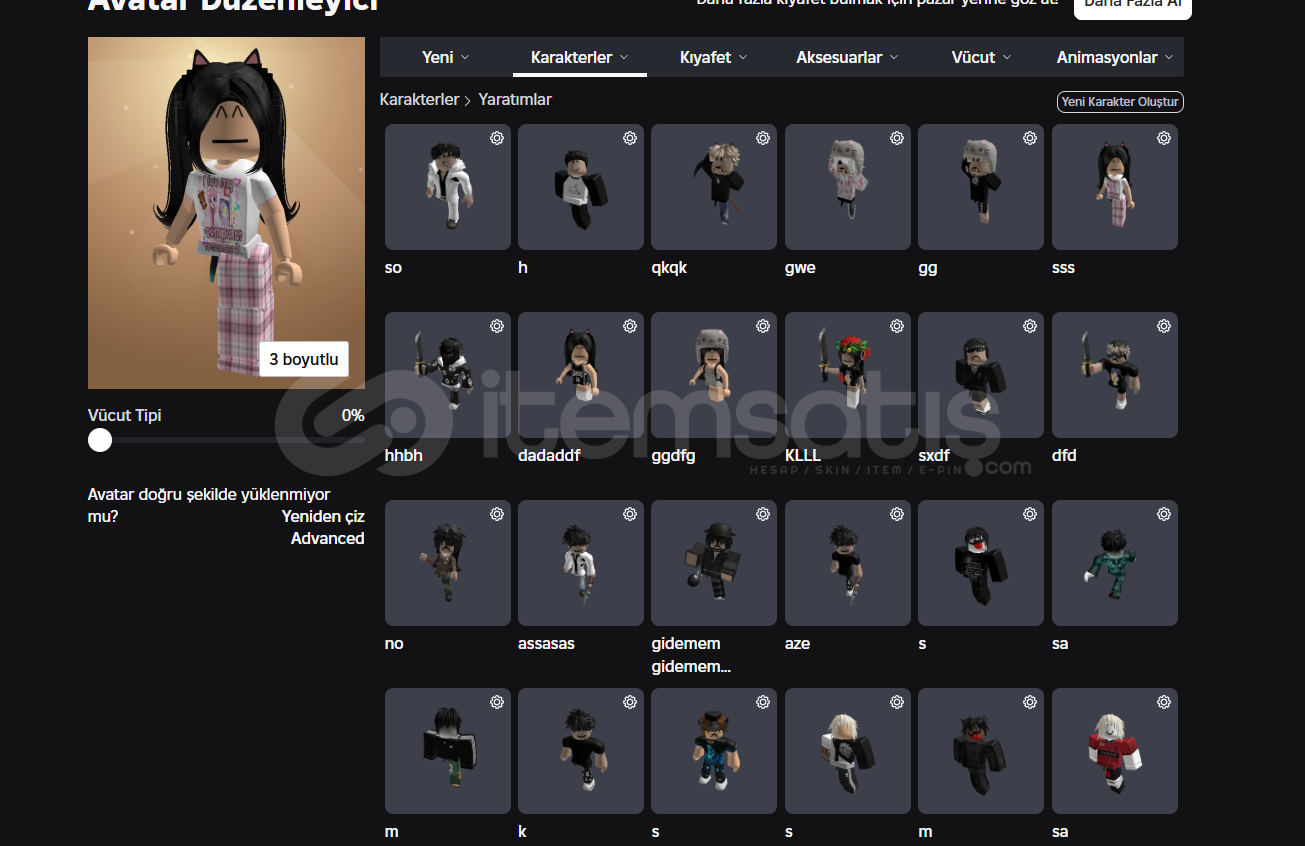Select the Vücut tab
Viewport: 1305px width, 846px height.
(x=982, y=57)
